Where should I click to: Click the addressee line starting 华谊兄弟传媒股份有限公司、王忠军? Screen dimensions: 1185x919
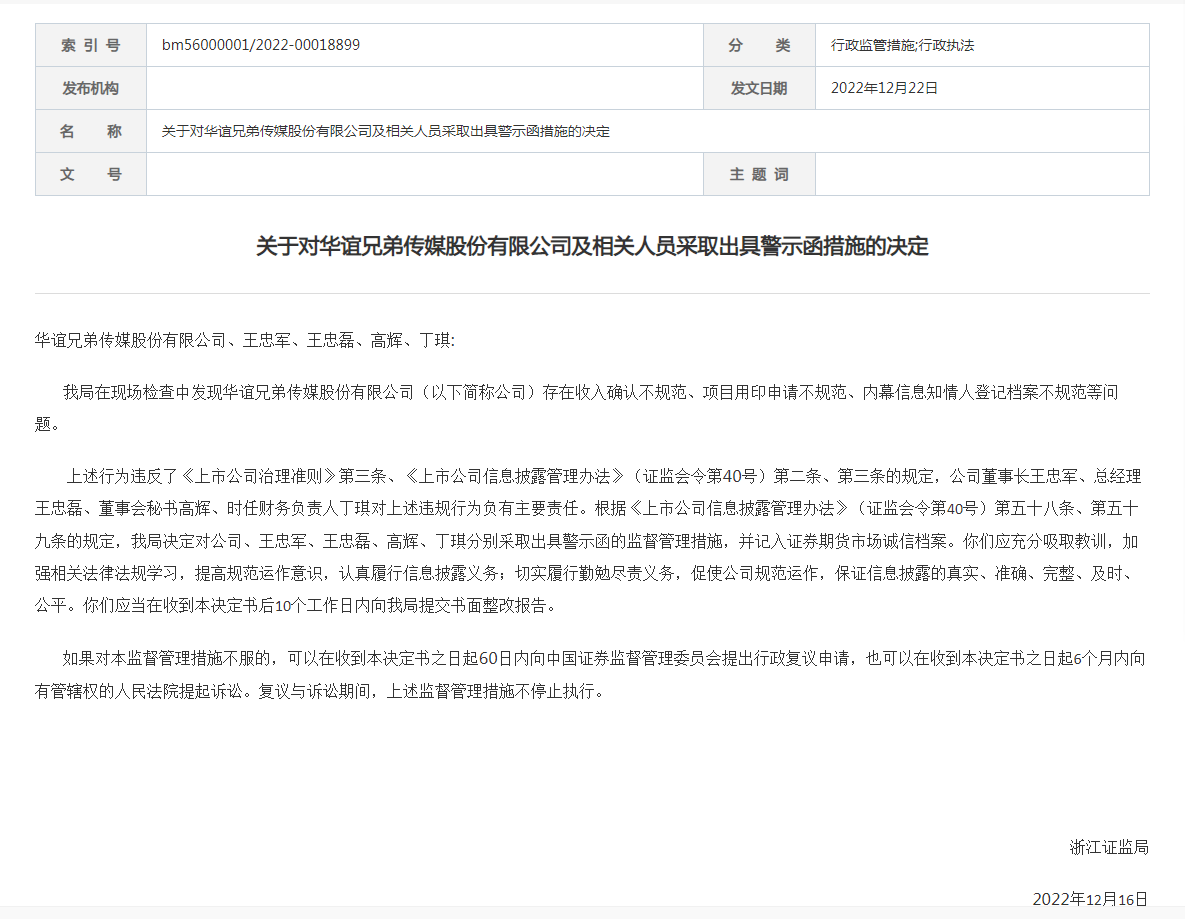[x=245, y=341]
